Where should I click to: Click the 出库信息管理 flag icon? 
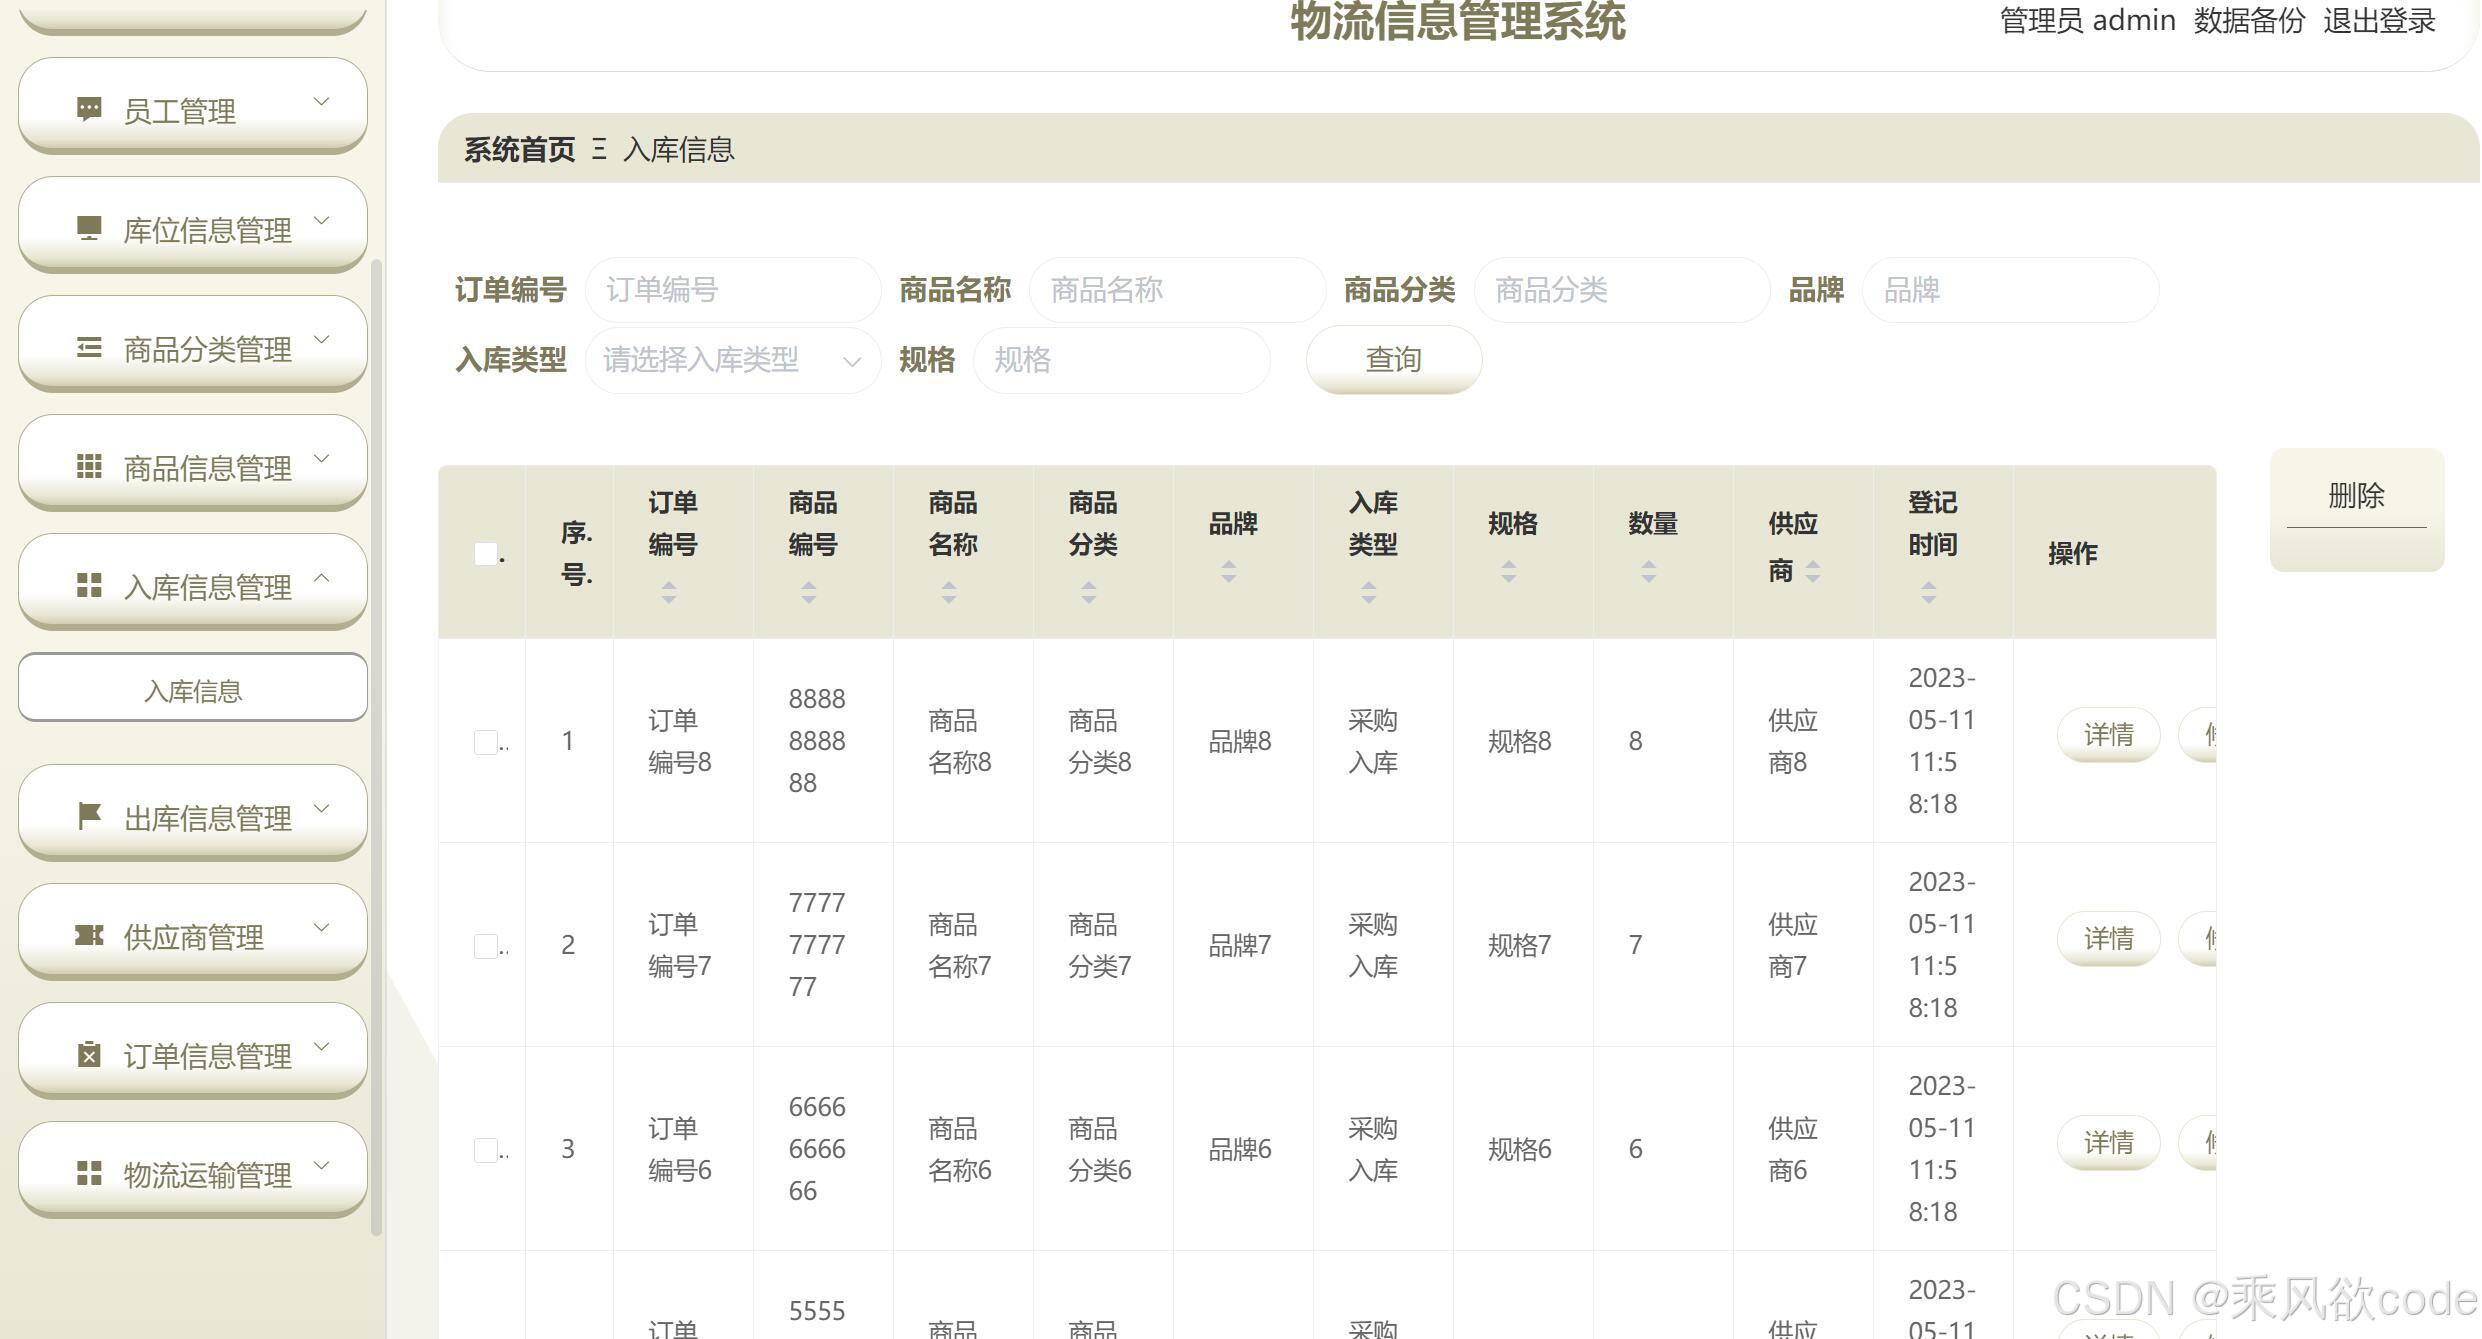89,816
